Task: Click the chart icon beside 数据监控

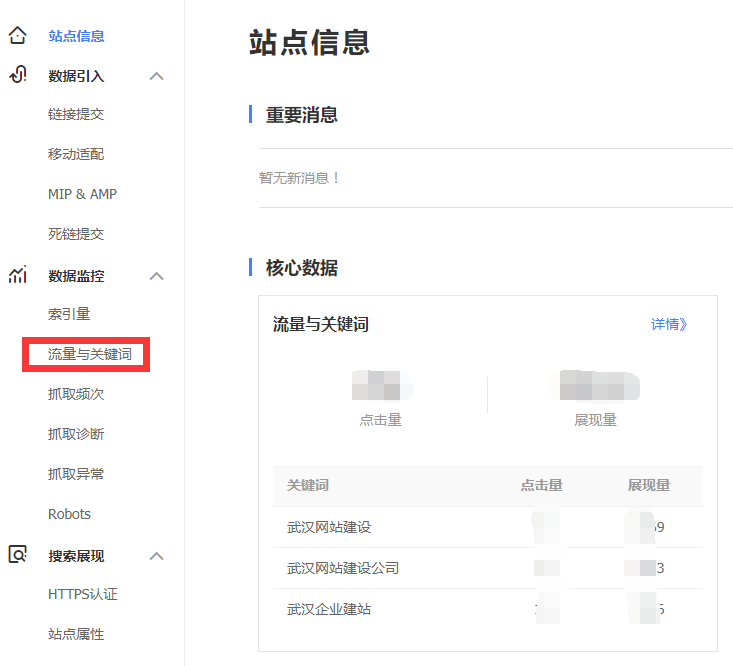Action: pos(17,276)
